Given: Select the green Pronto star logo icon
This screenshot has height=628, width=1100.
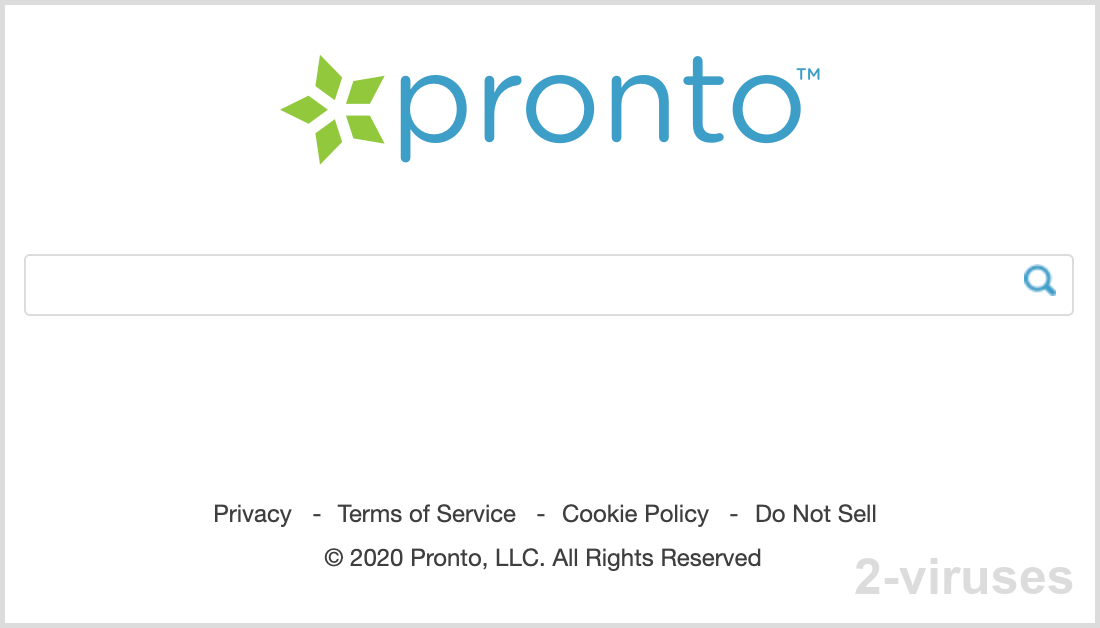Looking at the screenshot, I should 330,106.
